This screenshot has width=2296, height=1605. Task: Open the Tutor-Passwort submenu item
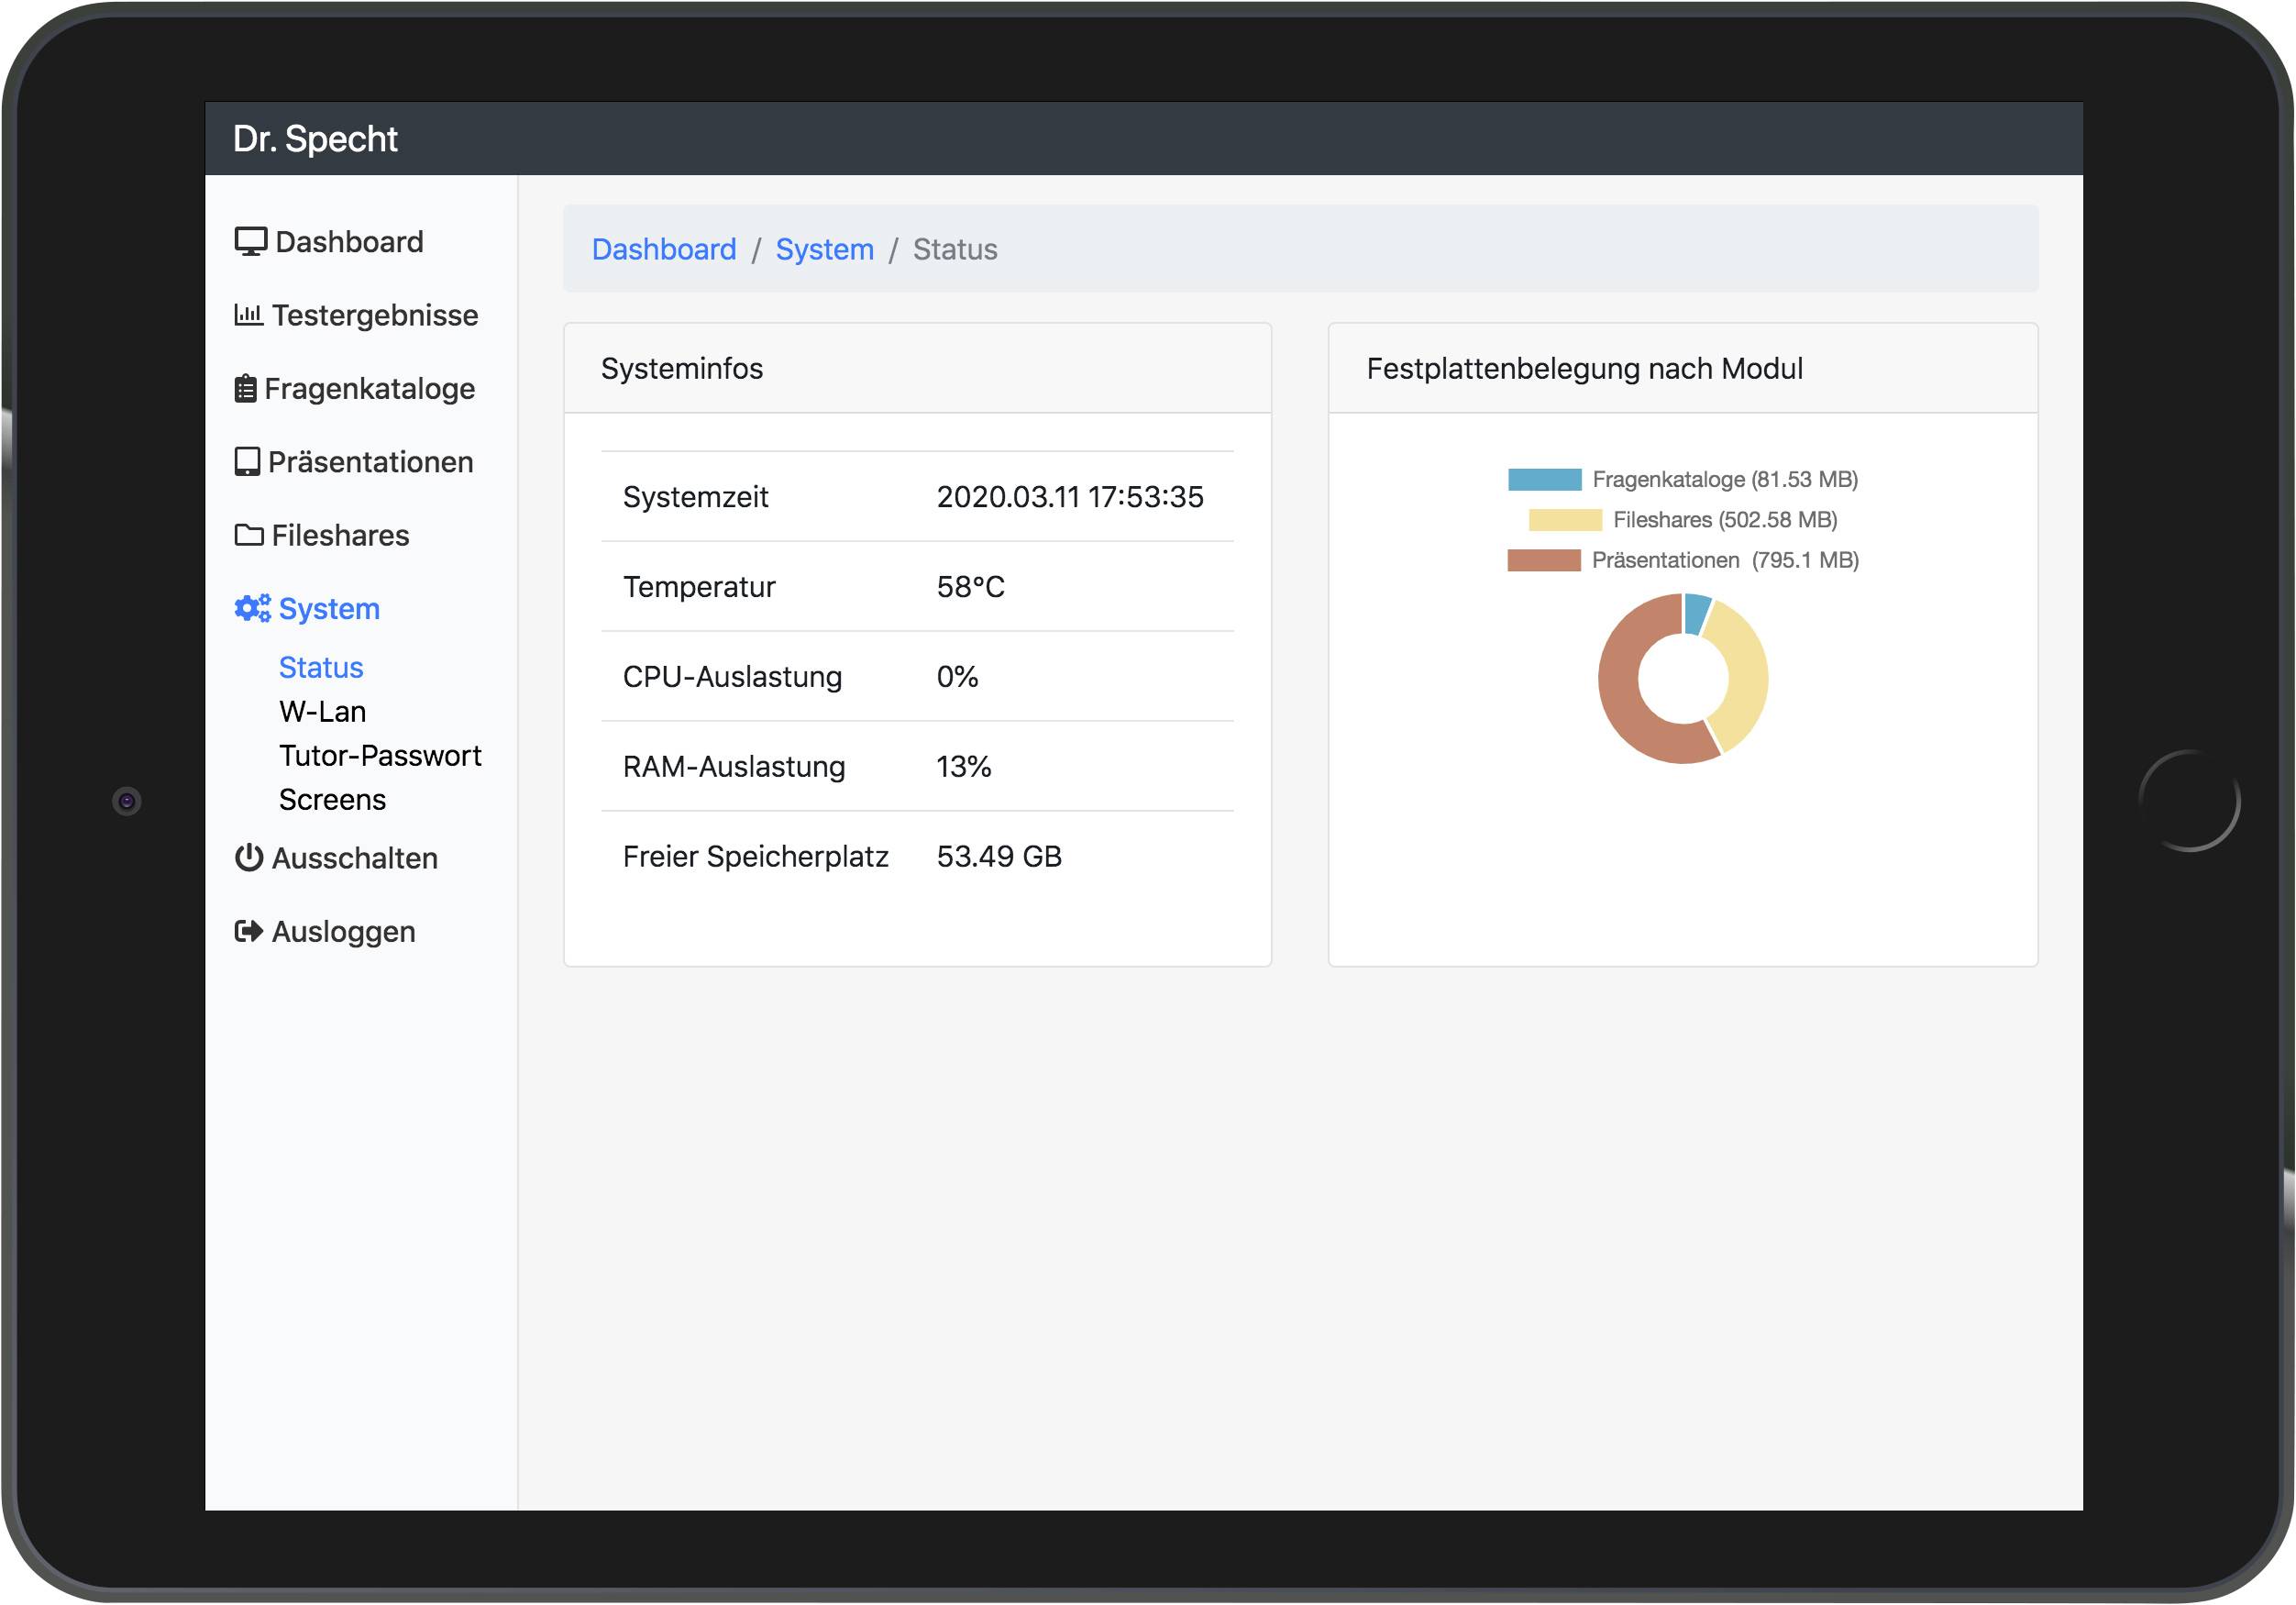(379, 755)
